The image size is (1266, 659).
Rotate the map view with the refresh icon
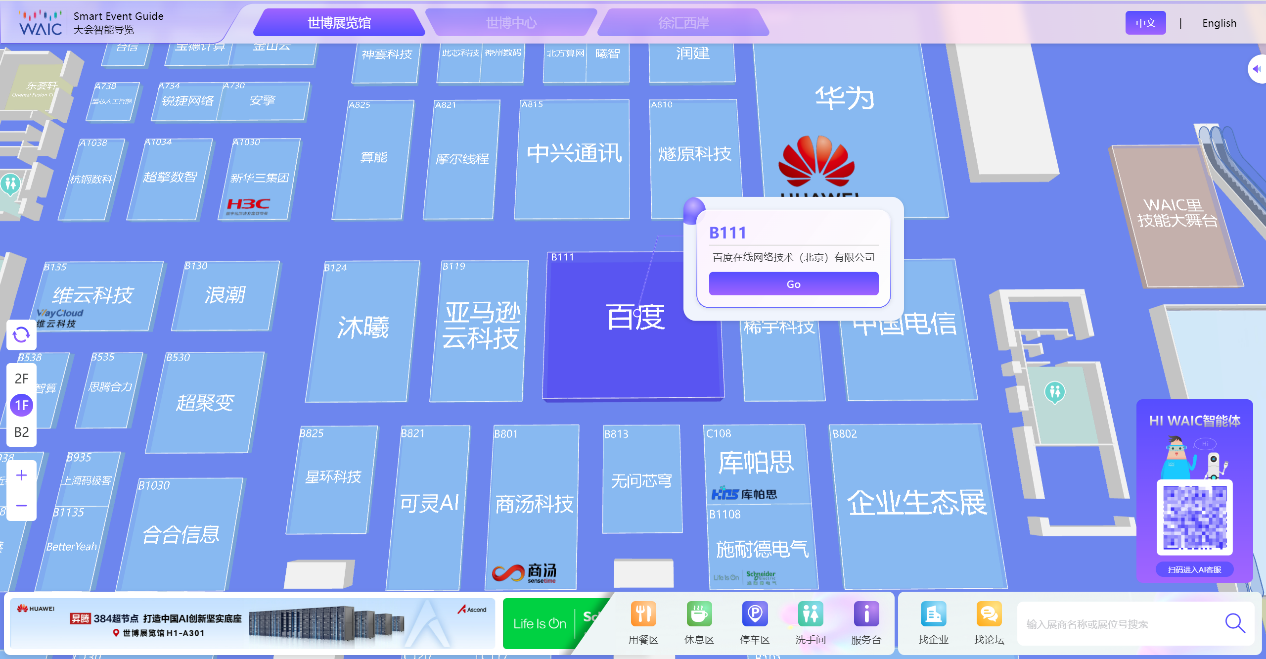(x=21, y=335)
